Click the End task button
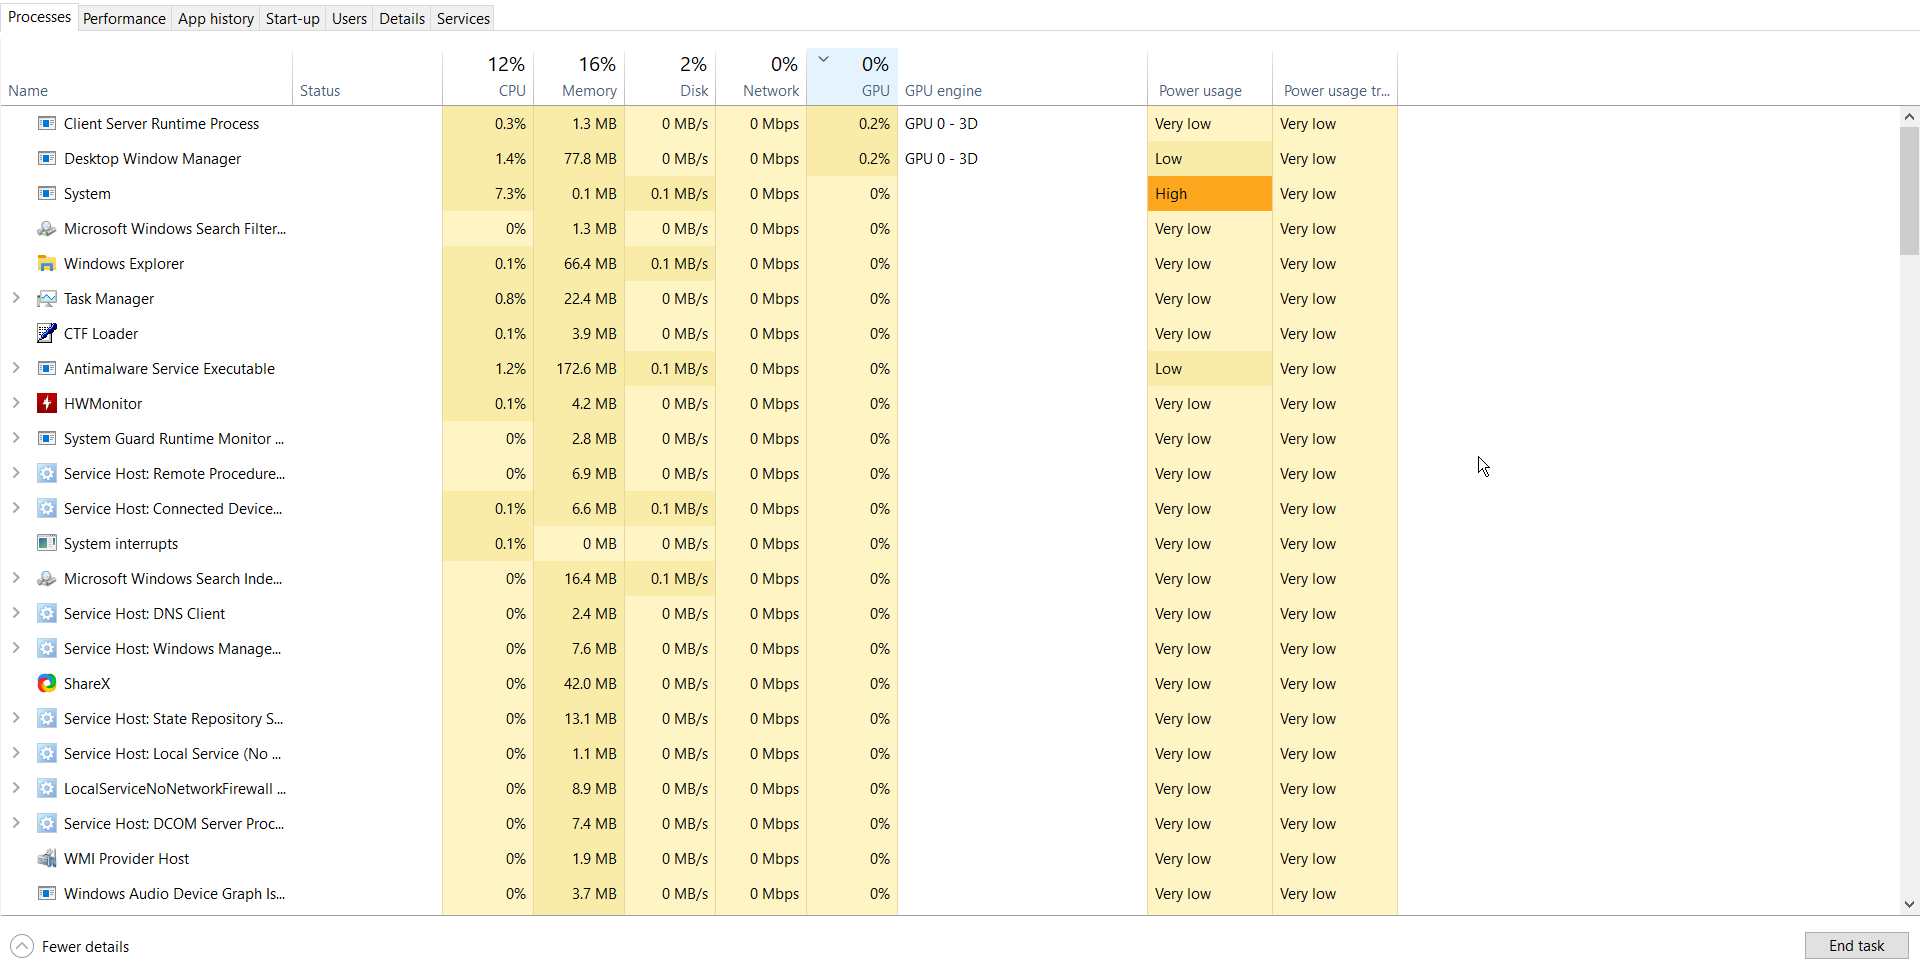Image resolution: width=1920 pixels, height=976 pixels. [x=1856, y=946]
